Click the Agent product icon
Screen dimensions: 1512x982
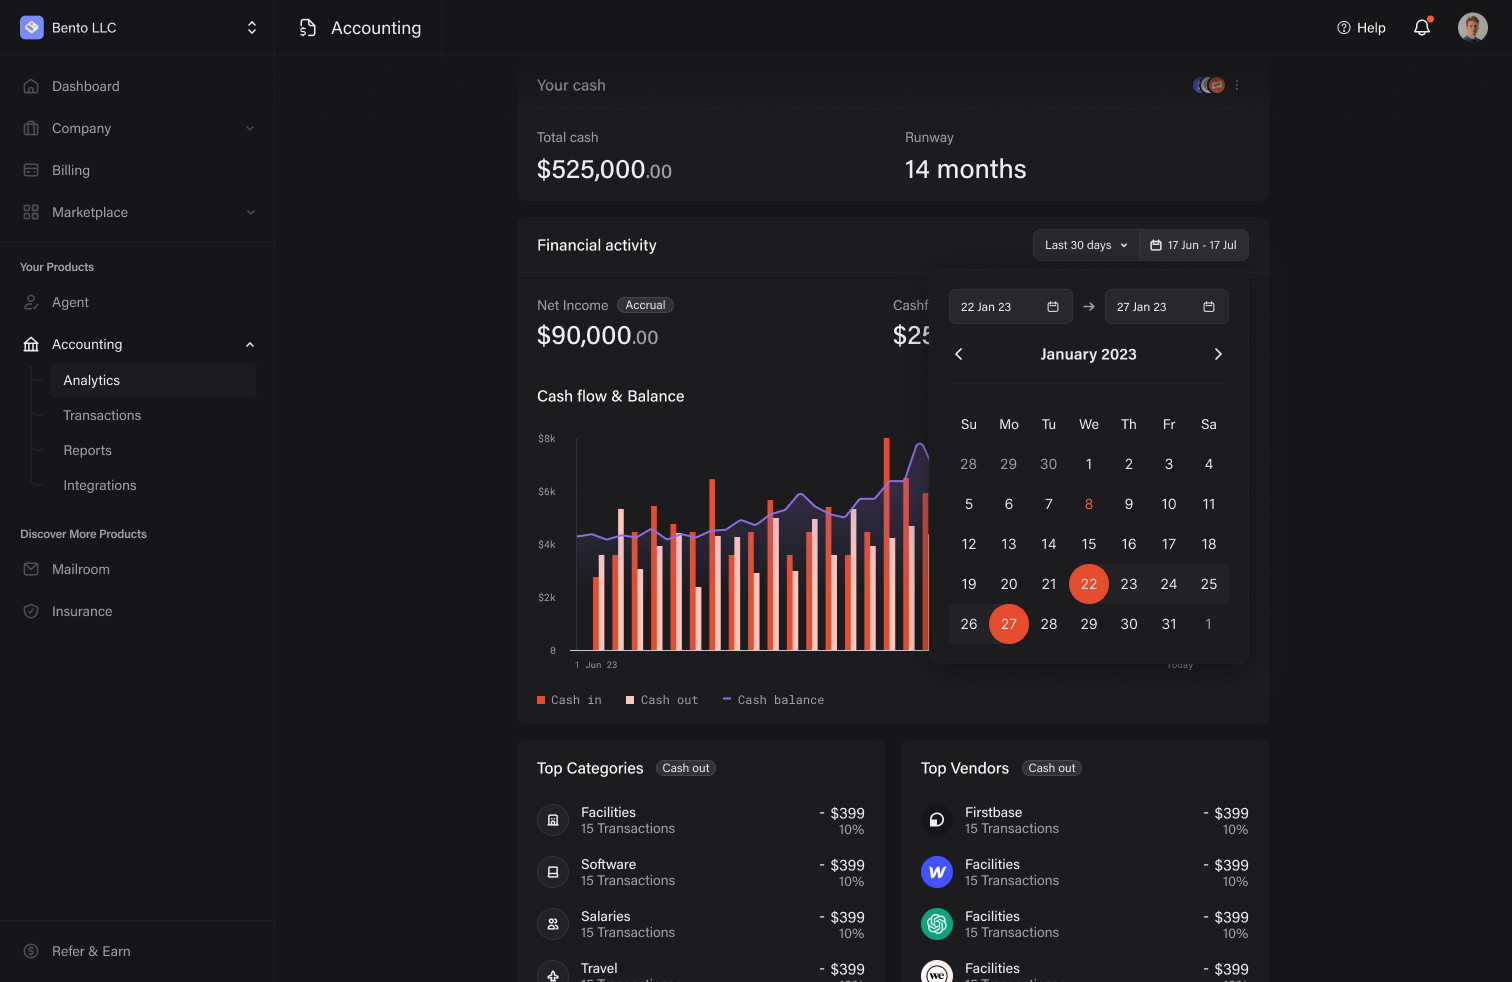coord(31,302)
